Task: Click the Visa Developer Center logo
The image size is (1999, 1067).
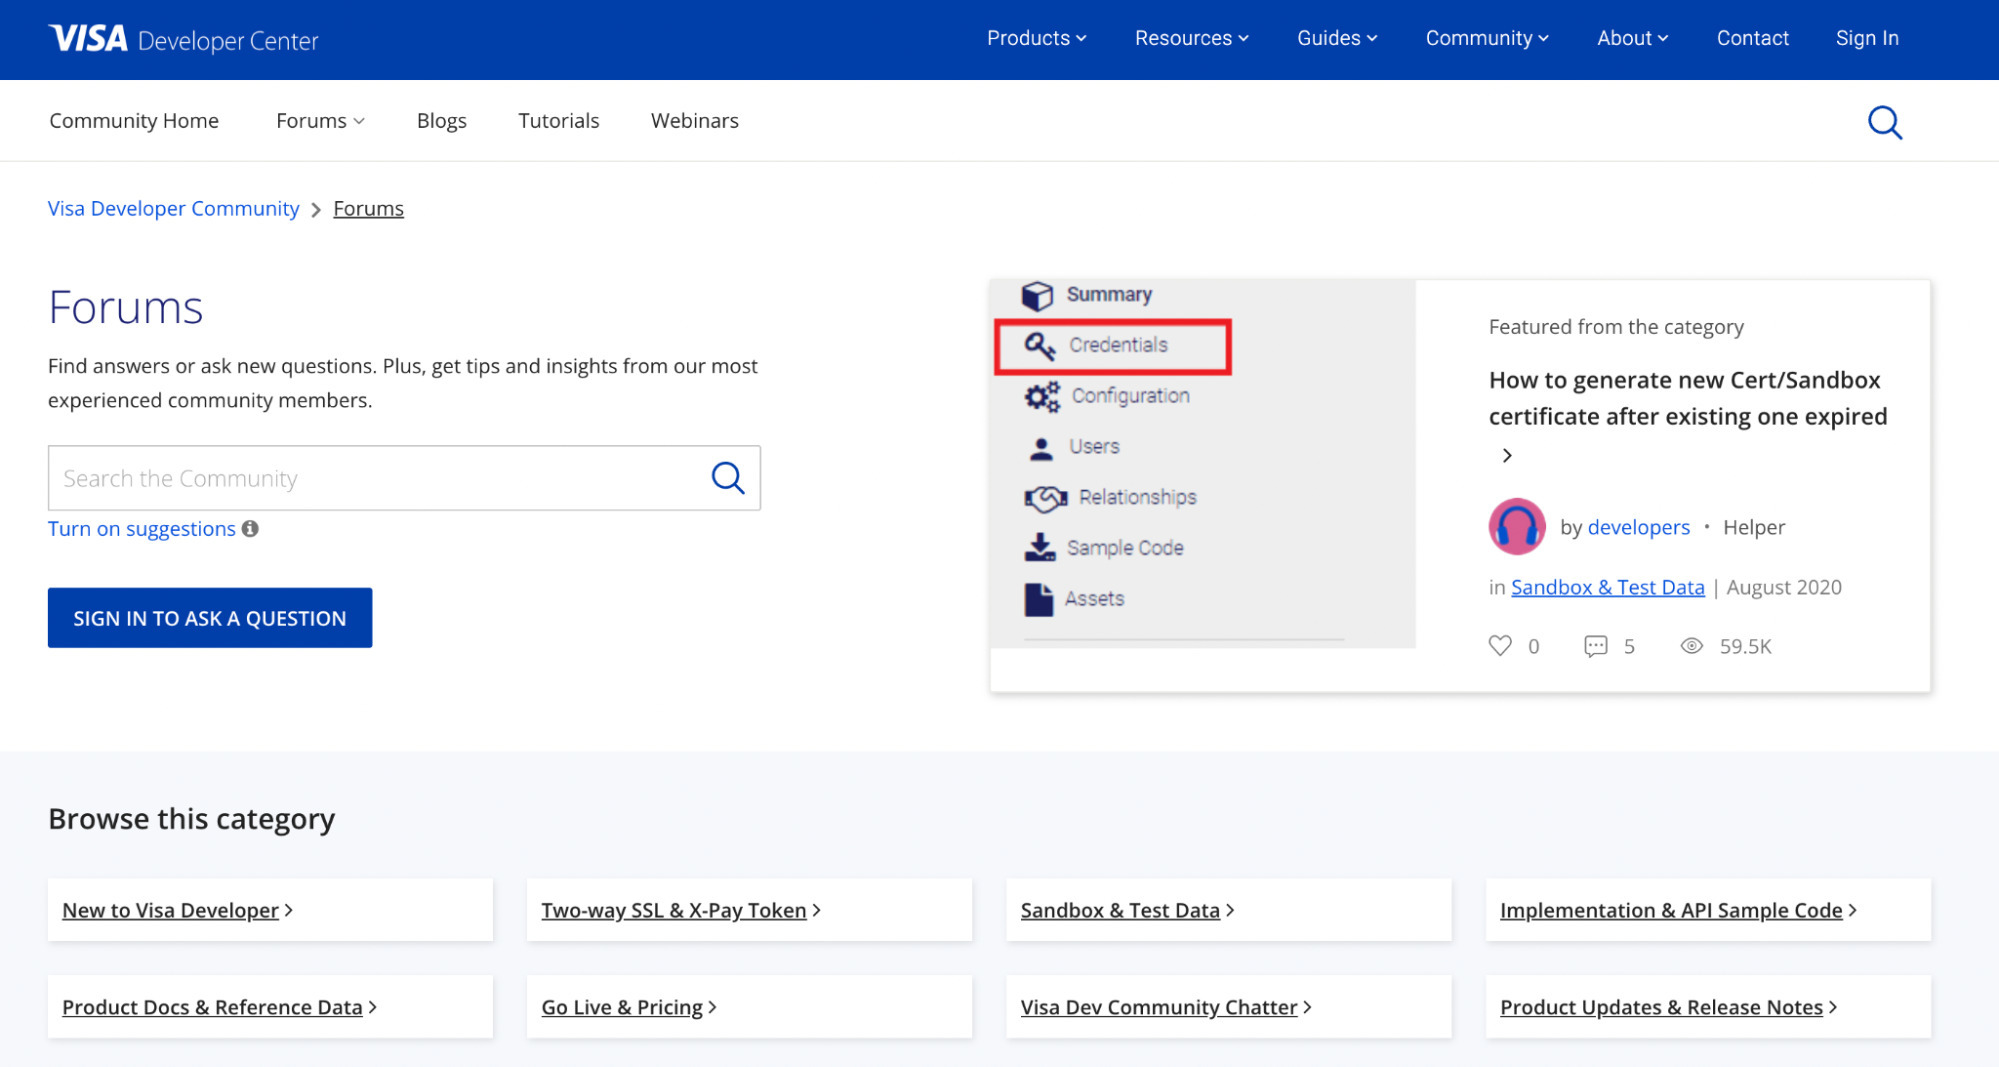Action: point(184,39)
